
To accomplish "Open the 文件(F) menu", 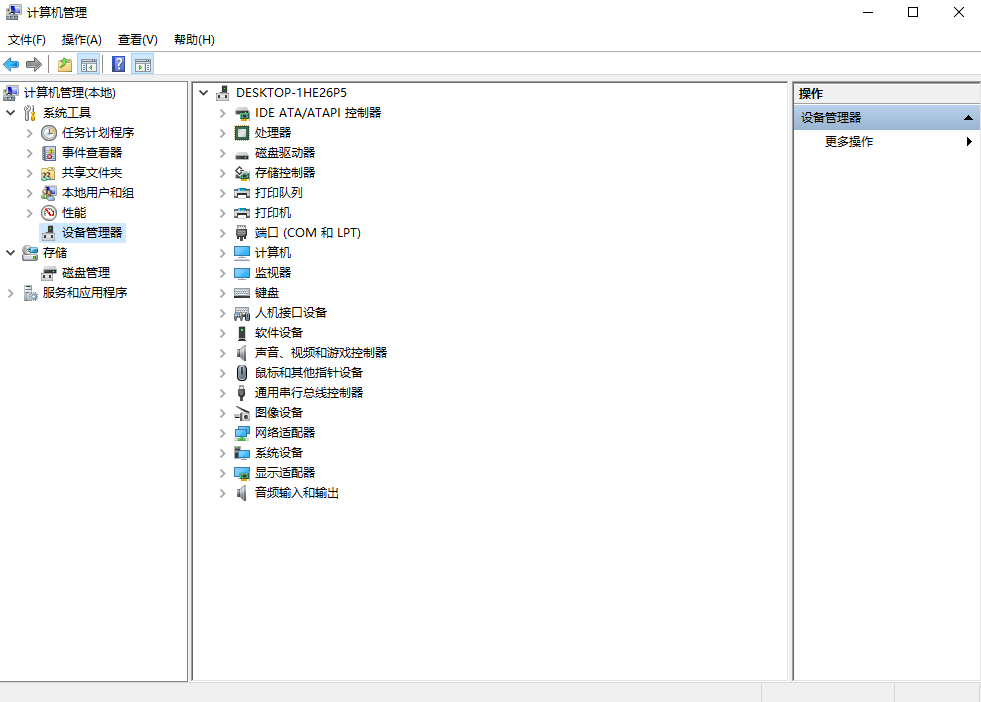I will (27, 40).
